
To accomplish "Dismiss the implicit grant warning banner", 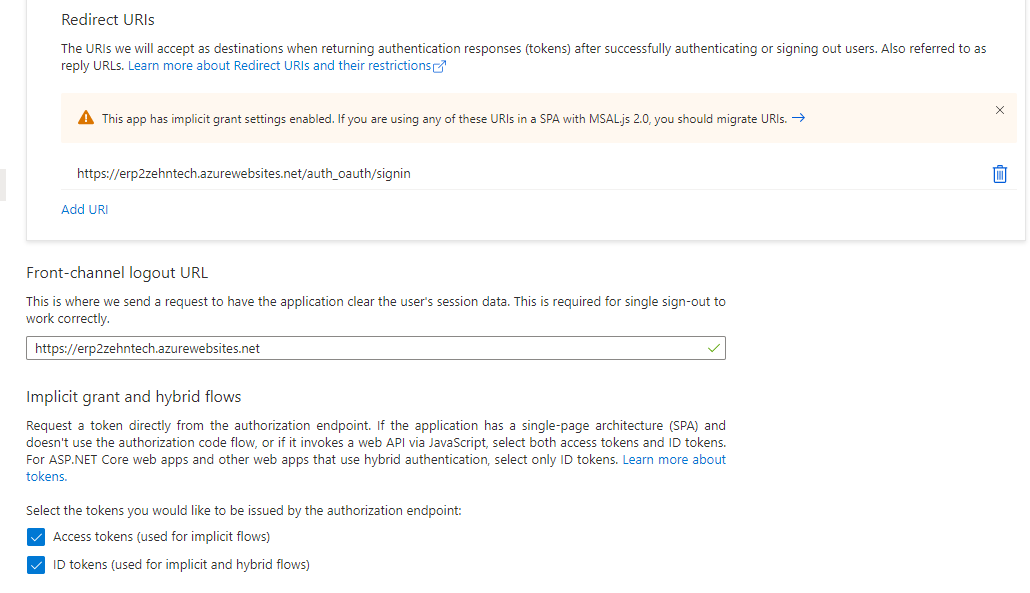I will [x=999, y=110].
